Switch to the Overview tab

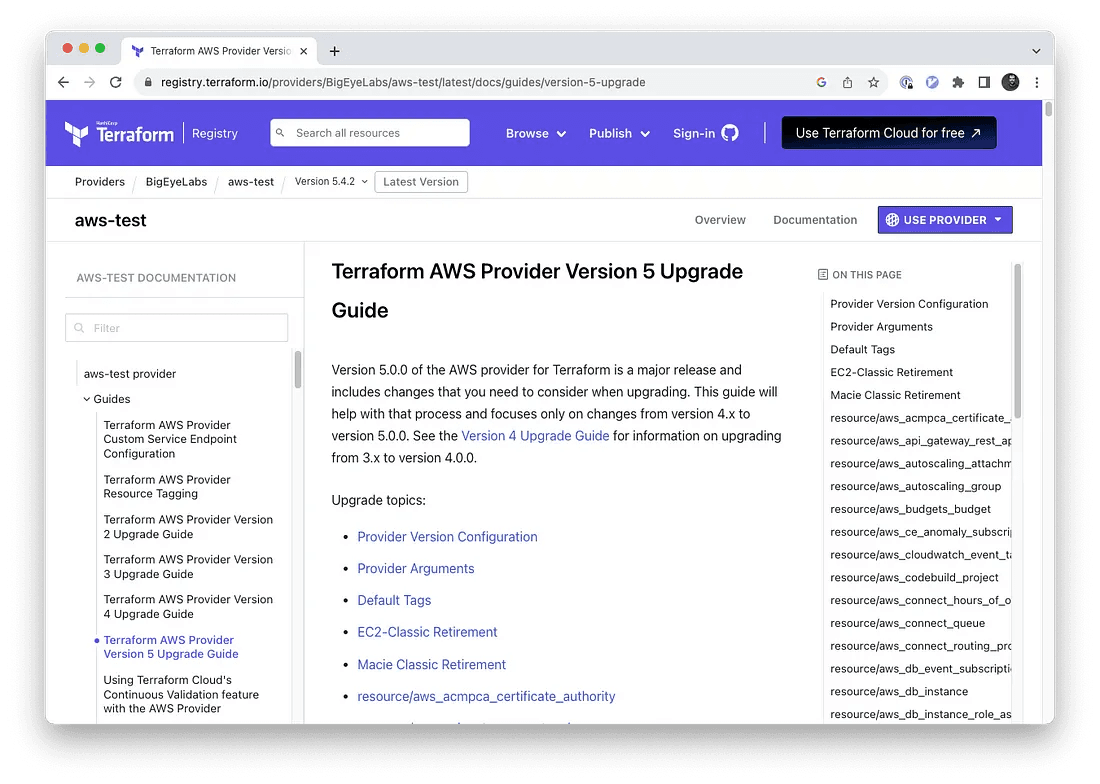(x=720, y=219)
